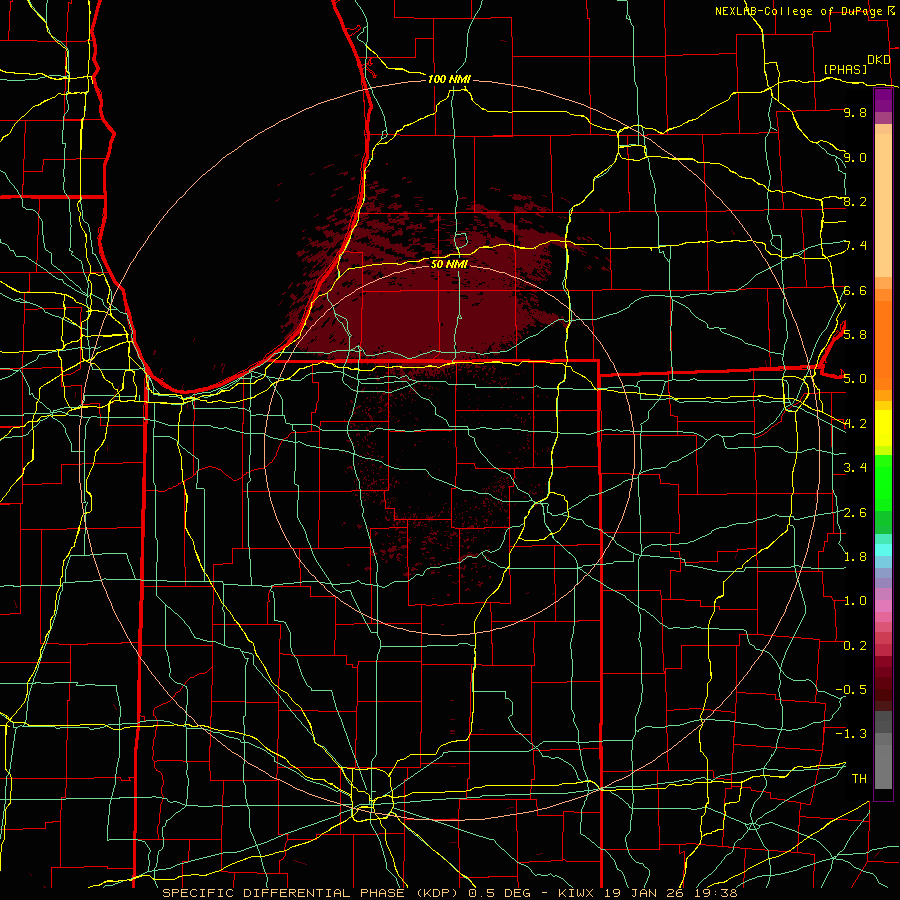Click the 19 JAN 26 date text

click(x=645, y=893)
